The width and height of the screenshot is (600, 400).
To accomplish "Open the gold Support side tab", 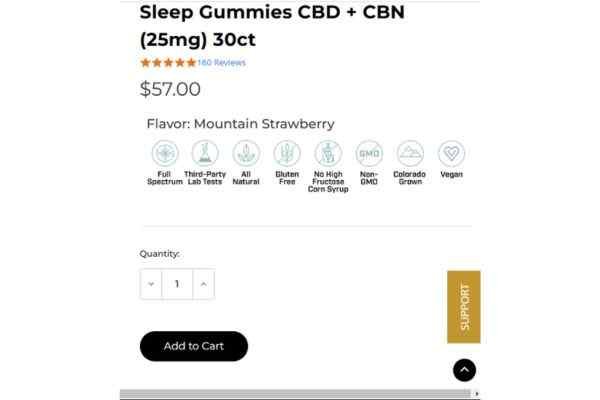I will pyautogui.click(x=463, y=307).
